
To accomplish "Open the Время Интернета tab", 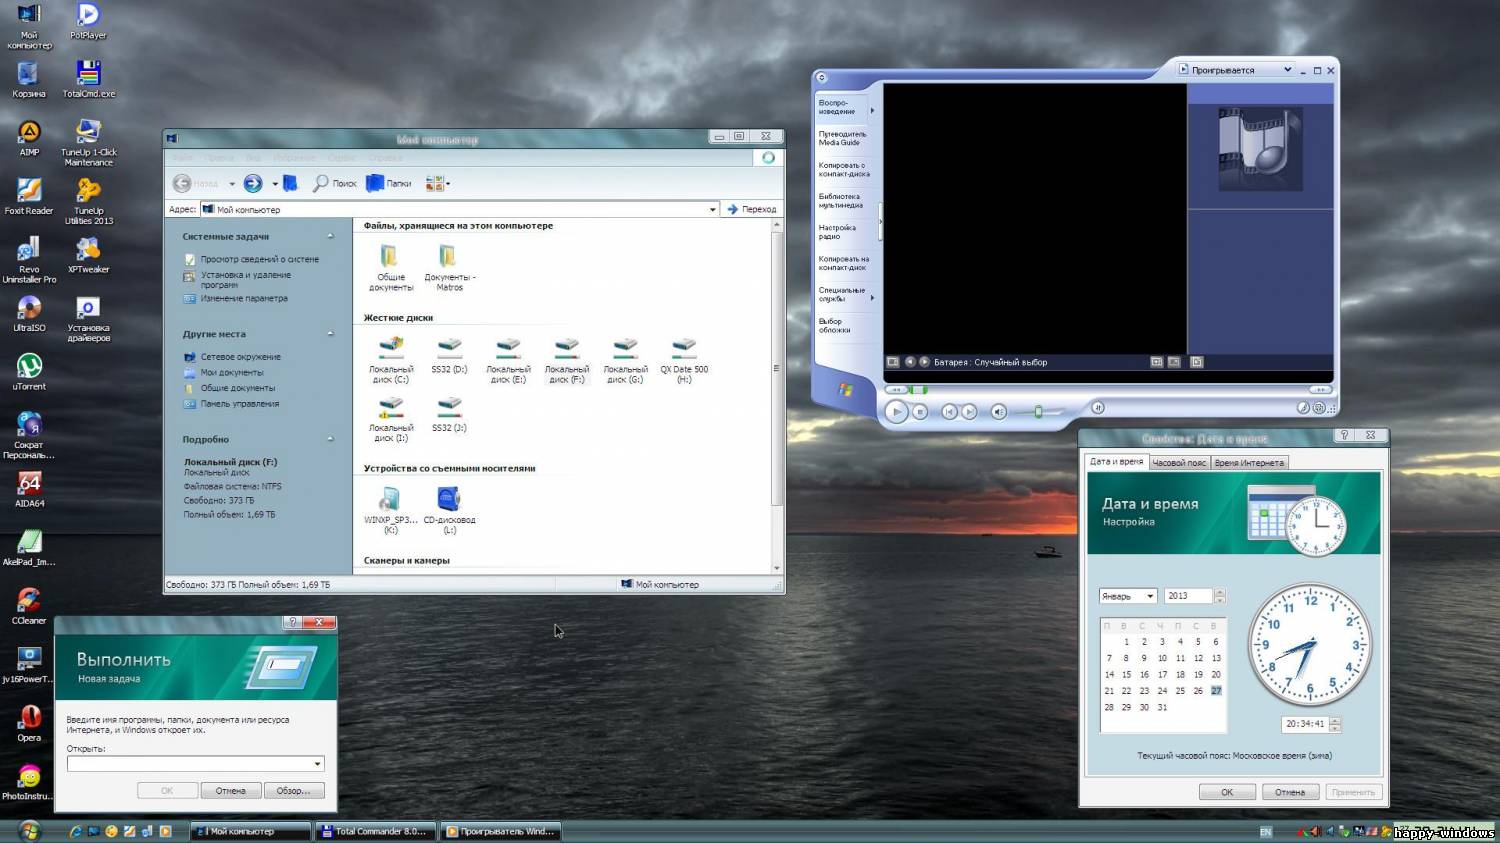I will click(1249, 463).
